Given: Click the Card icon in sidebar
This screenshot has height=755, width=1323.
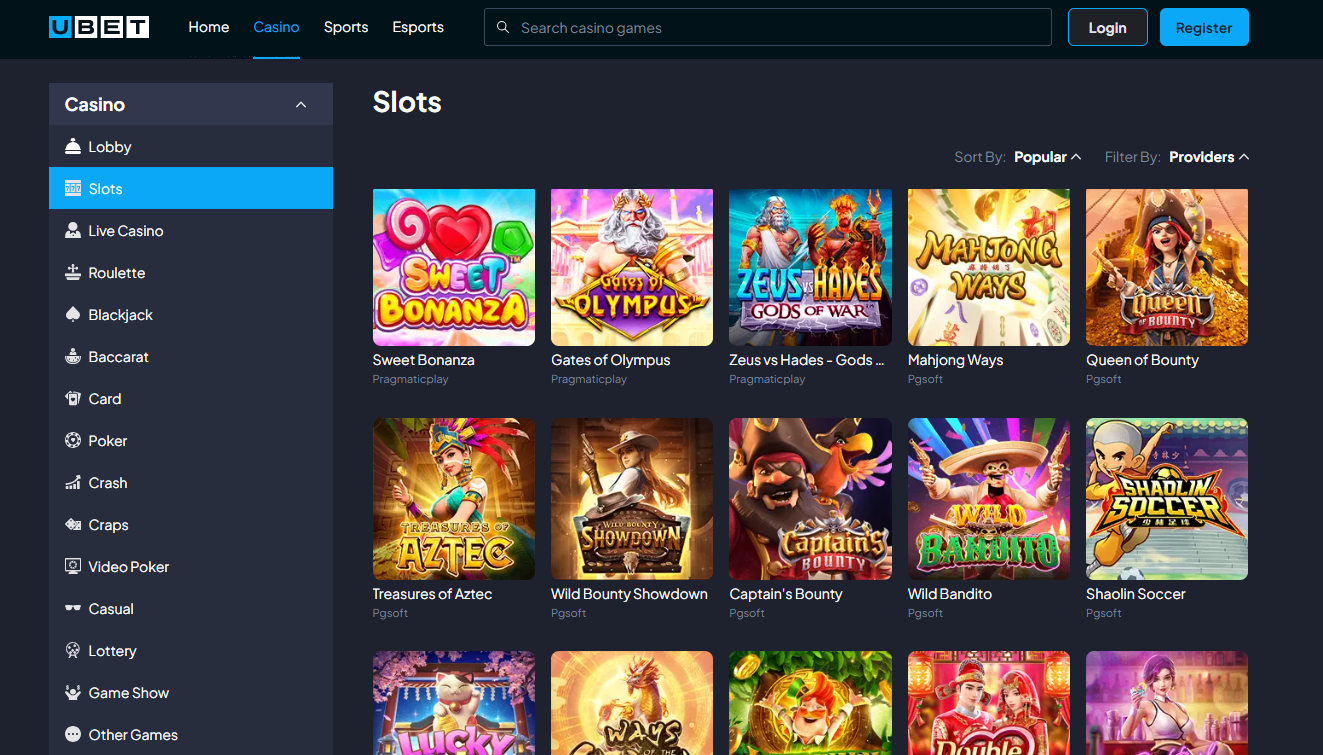Looking at the screenshot, I should 73,399.
